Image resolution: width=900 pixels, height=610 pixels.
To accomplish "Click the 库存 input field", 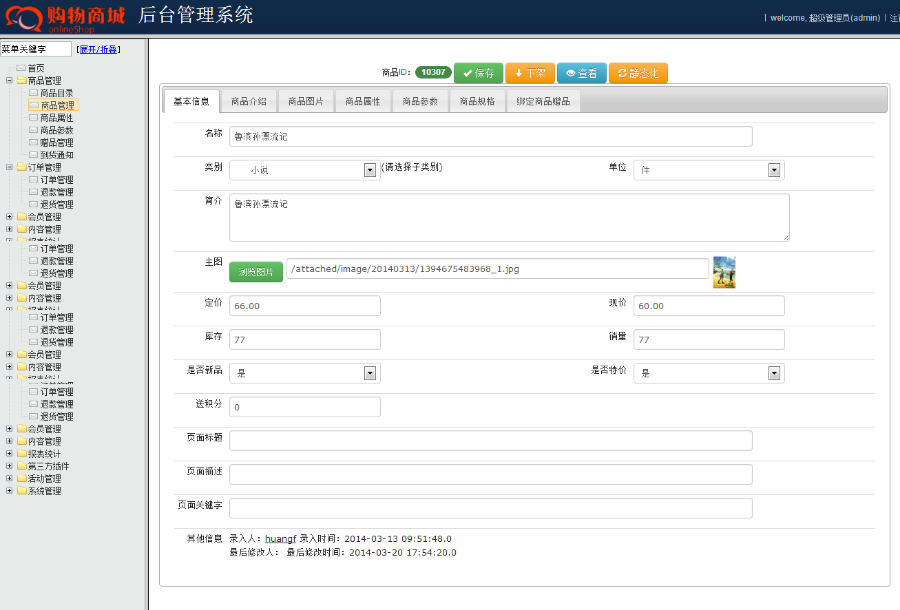I will coord(305,340).
